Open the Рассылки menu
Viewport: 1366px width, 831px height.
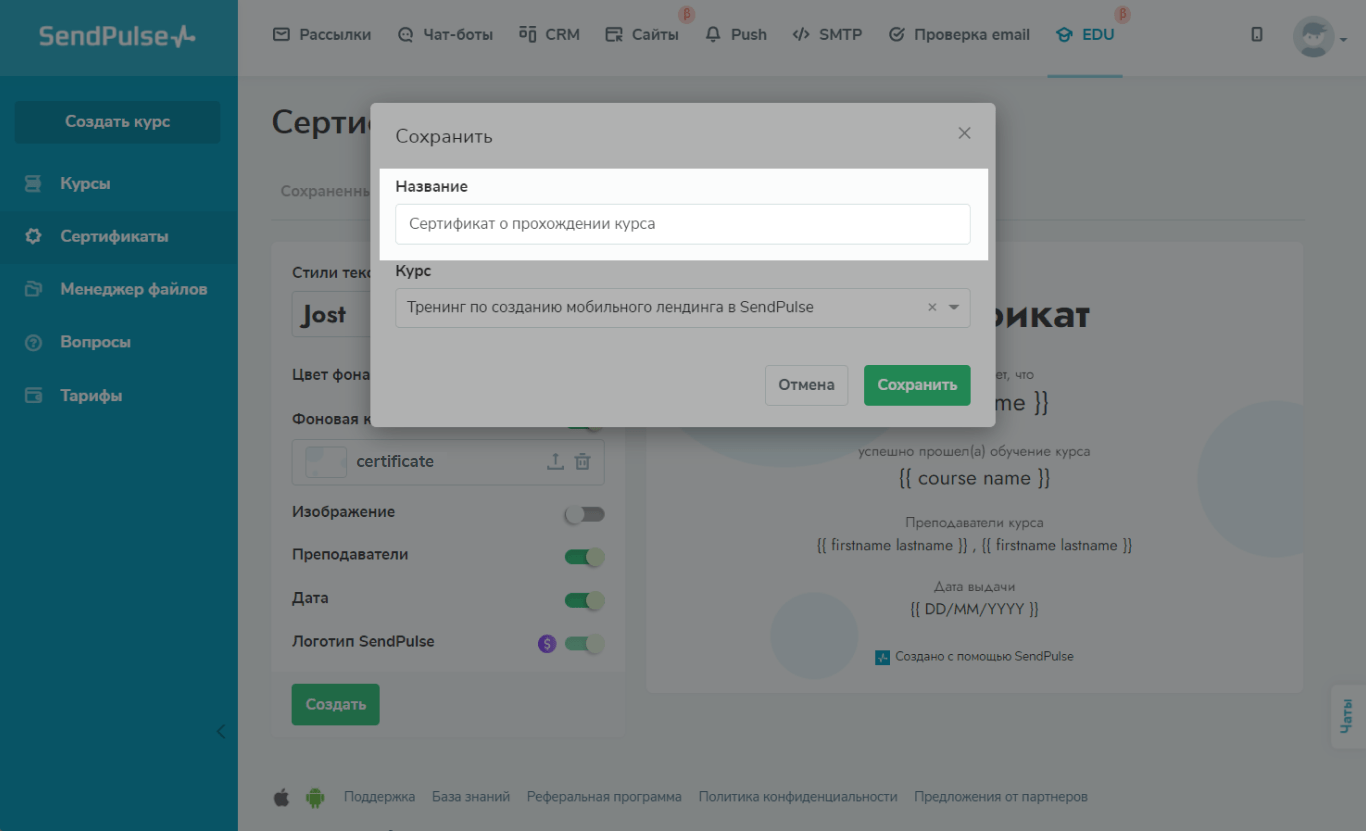click(x=322, y=34)
